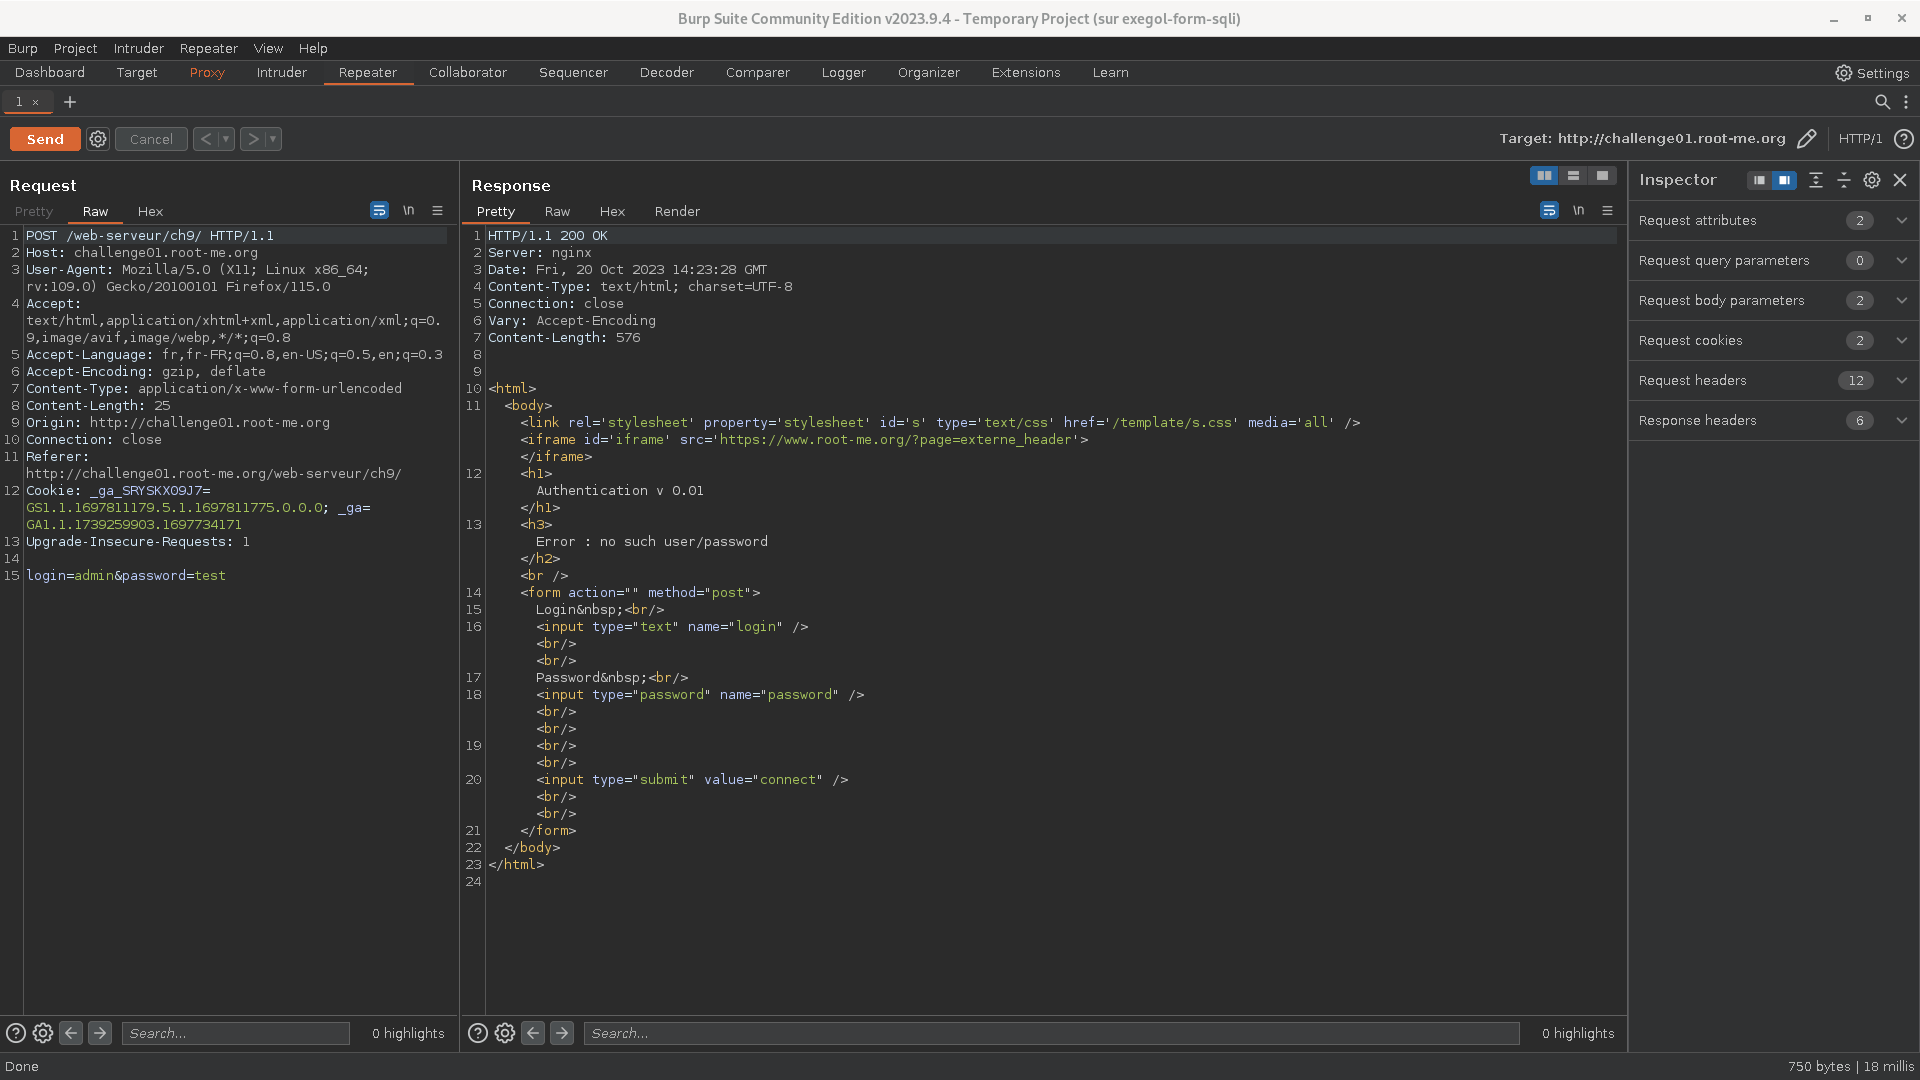Open the Intruder tool tab

click(x=281, y=73)
